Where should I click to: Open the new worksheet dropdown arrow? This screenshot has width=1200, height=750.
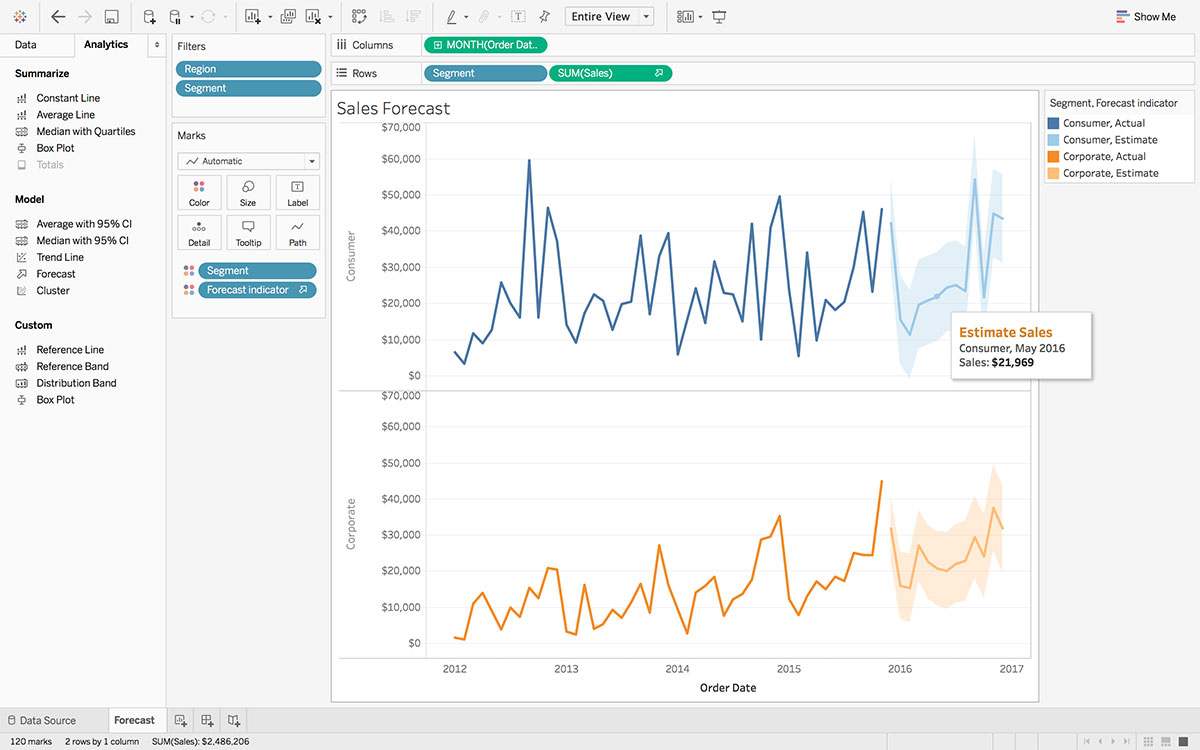270,17
